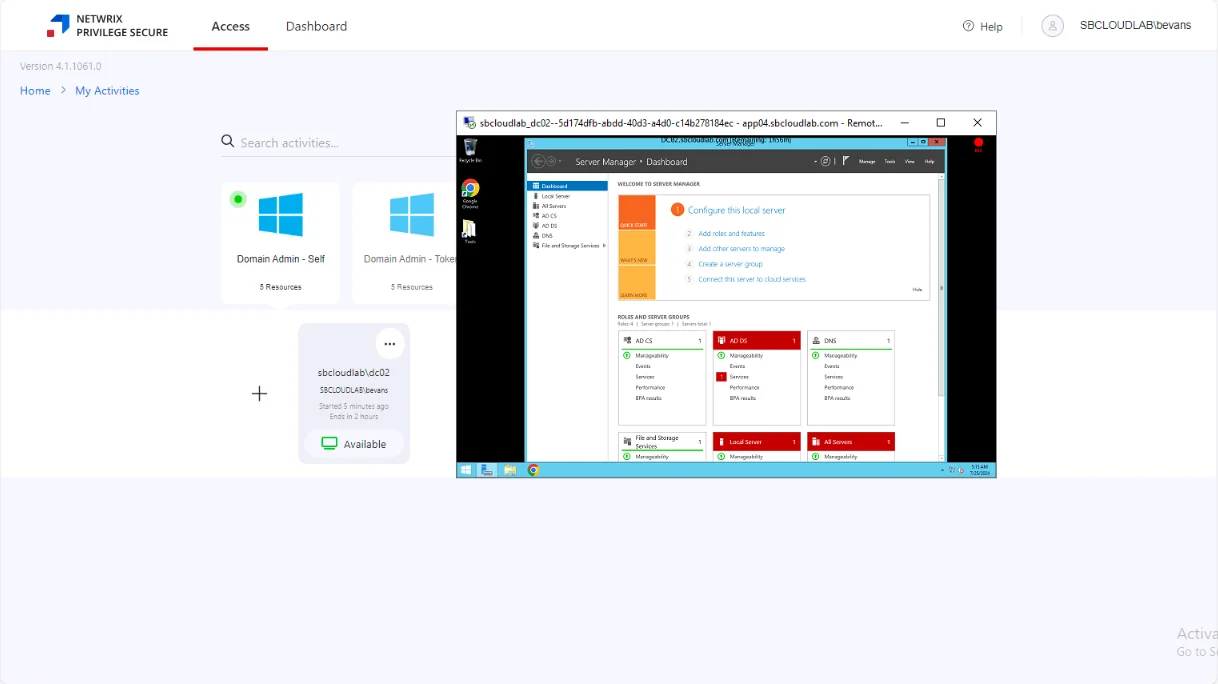1218x684 pixels.
Task: Select the WHAT'S NEW tile
Action: (637, 249)
